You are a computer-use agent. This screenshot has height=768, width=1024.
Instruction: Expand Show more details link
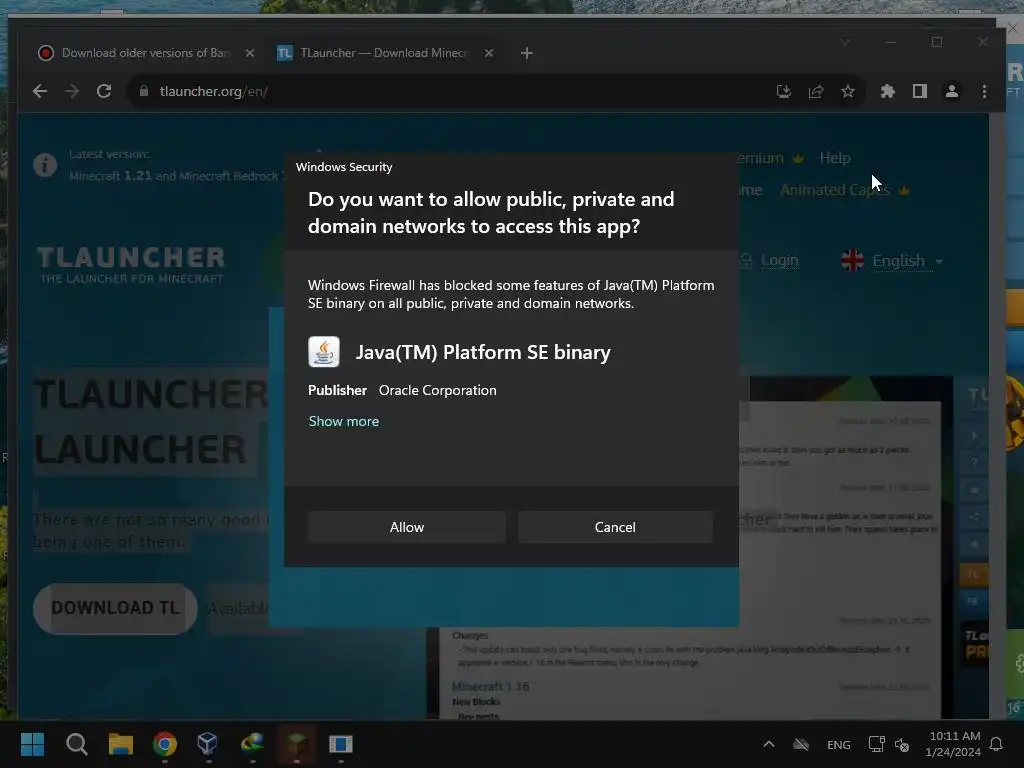click(344, 421)
